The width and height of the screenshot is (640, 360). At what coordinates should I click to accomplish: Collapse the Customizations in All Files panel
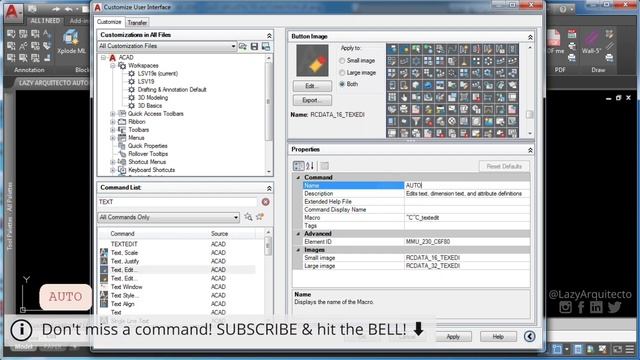pyautogui.click(x=269, y=36)
